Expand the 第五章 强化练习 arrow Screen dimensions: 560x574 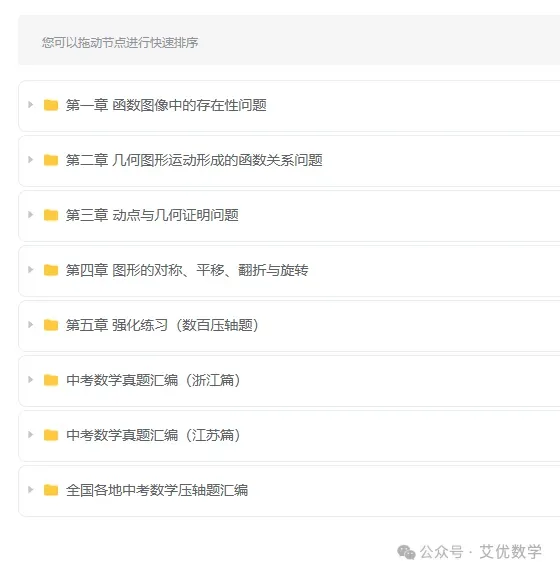(31, 325)
